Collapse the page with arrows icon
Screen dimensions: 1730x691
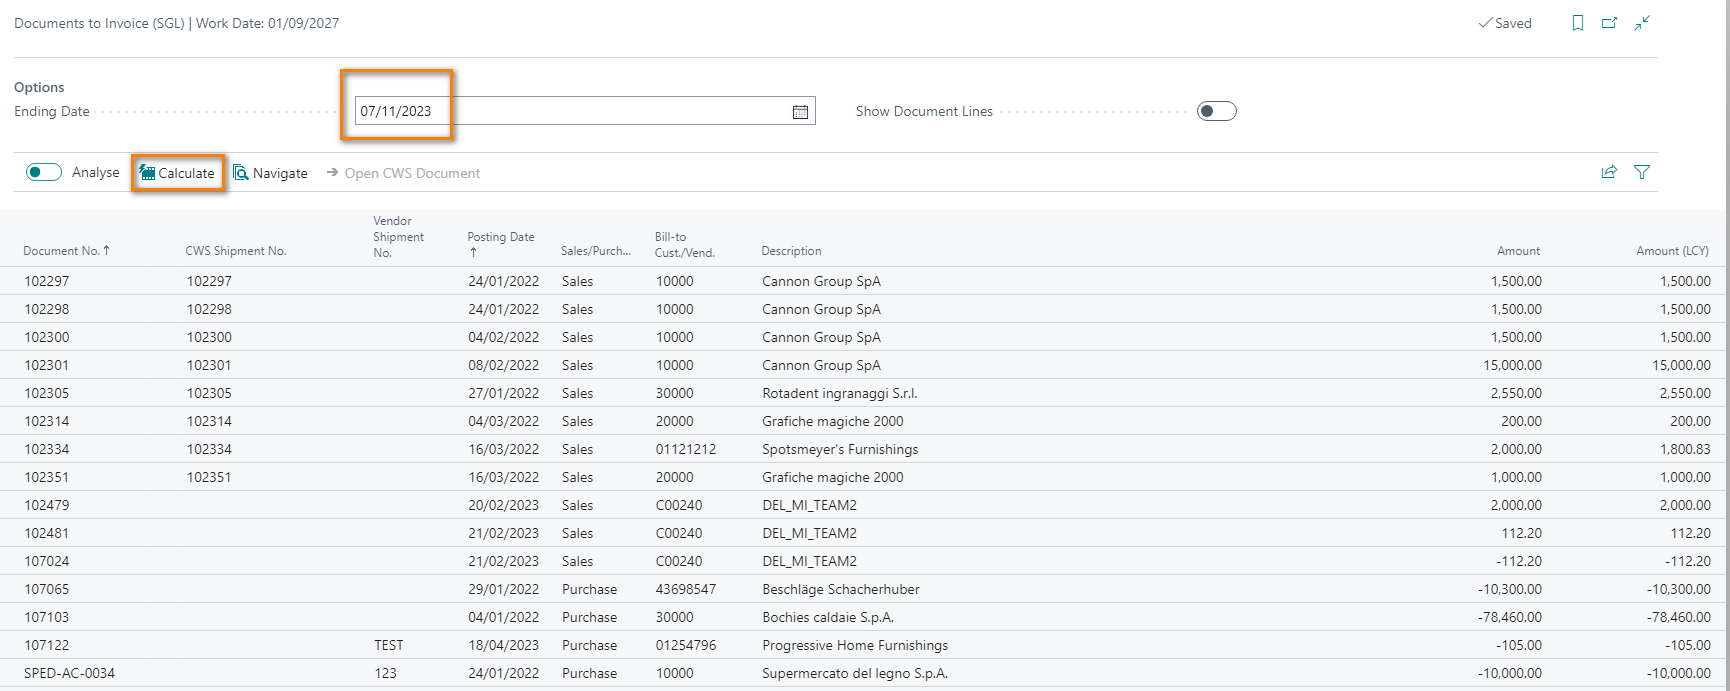pos(1642,23)
